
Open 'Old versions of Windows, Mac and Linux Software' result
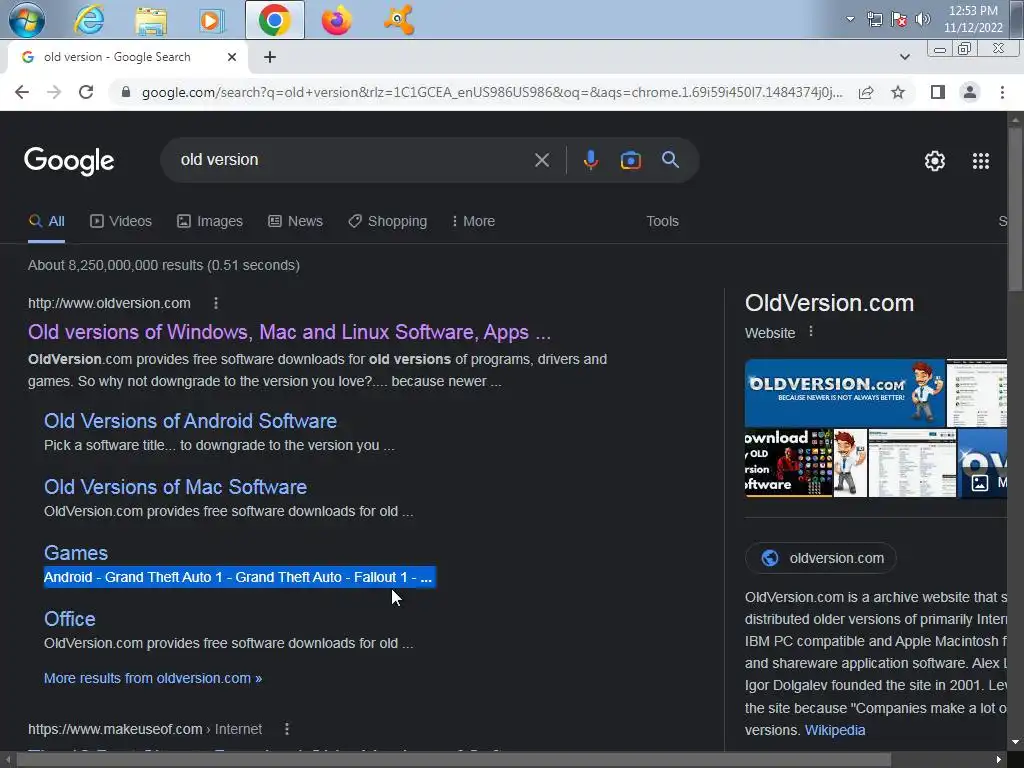click(x=289, y=332)
